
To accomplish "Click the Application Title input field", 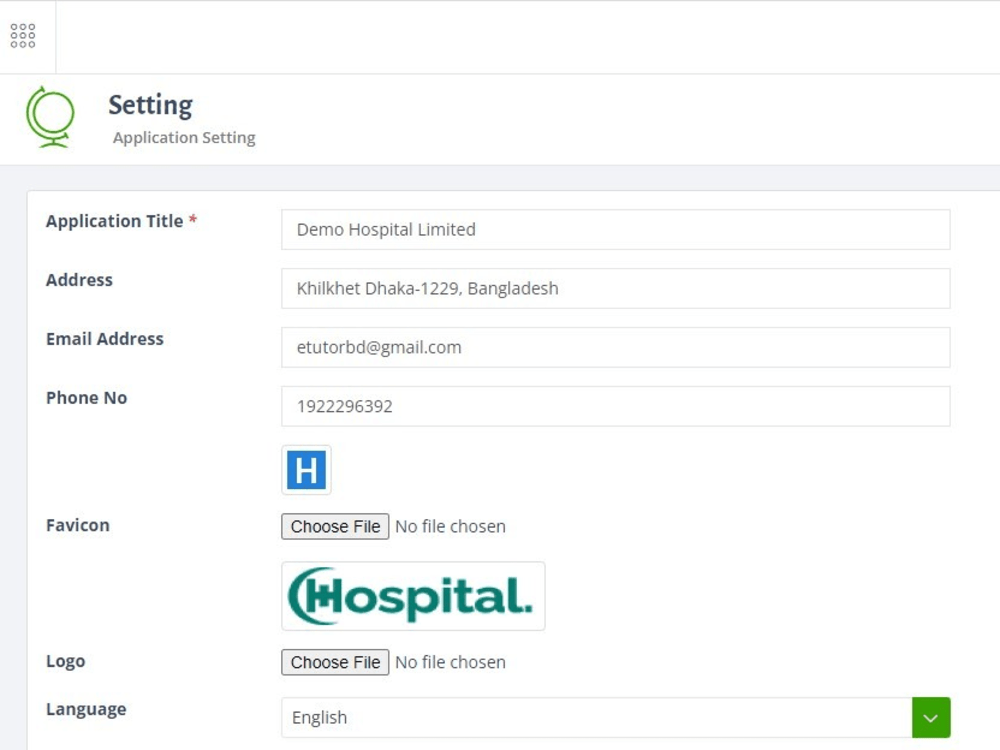I will click(x=615, y=230).
